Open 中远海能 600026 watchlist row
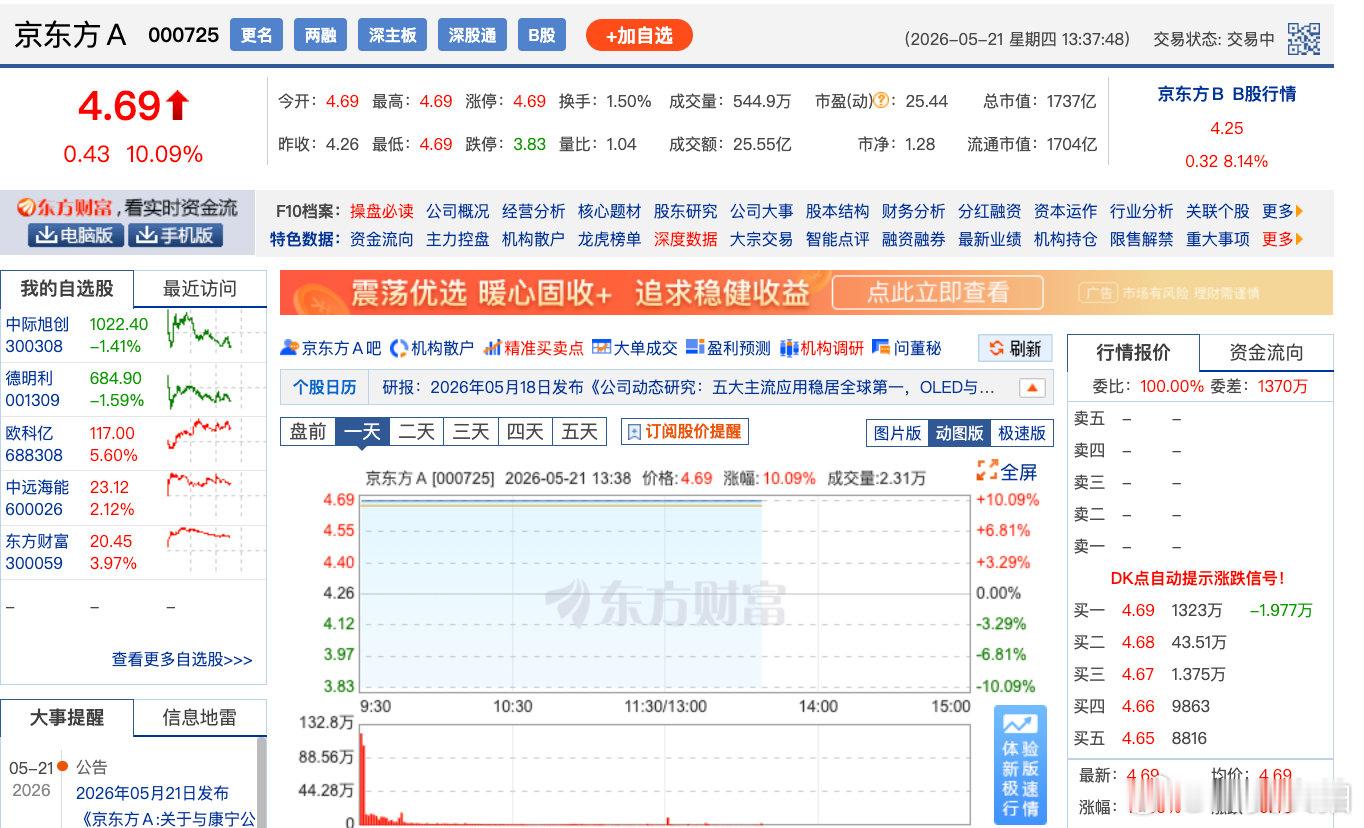 133,498
